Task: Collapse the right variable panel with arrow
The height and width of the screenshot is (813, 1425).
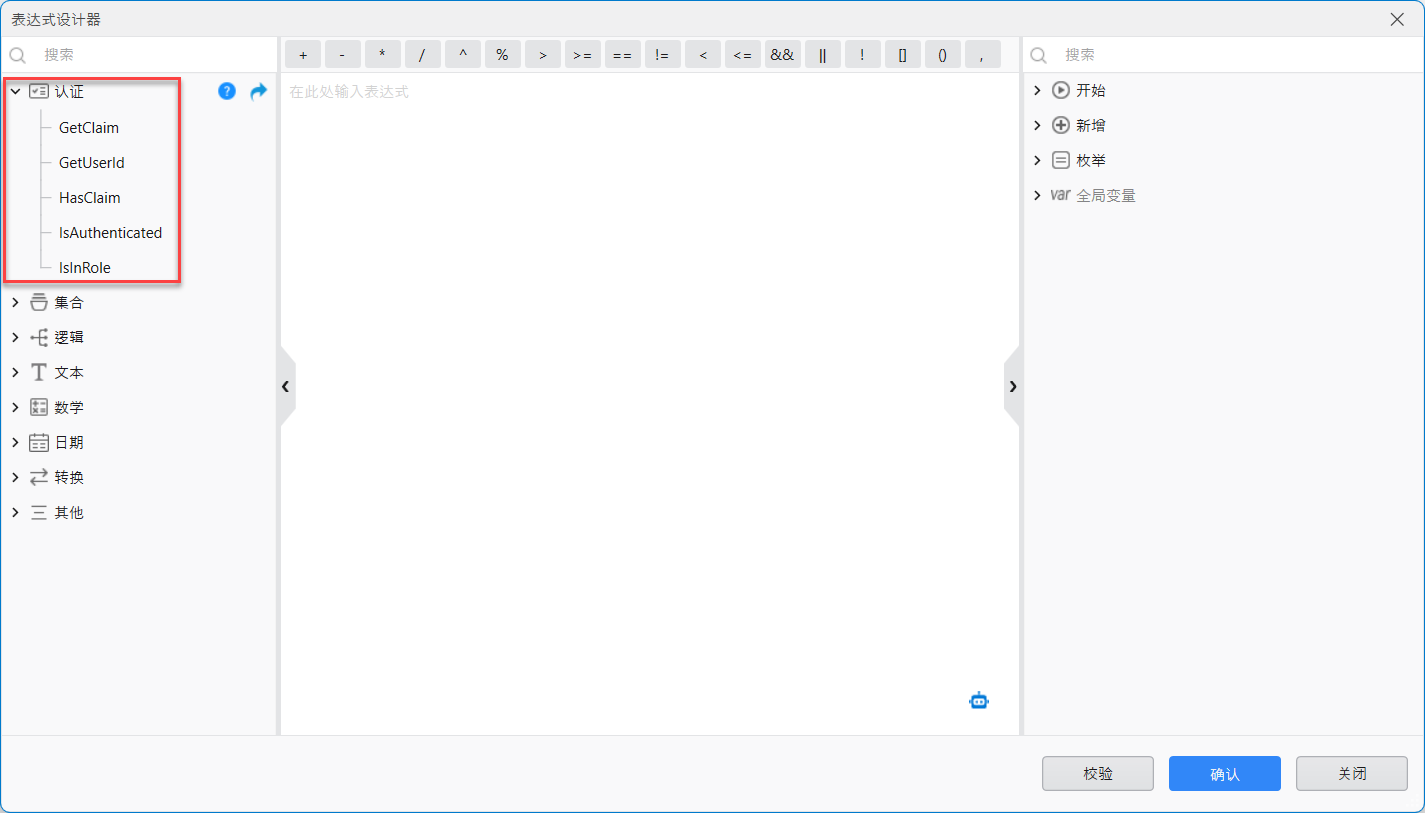Action: tap(1012, 386)
